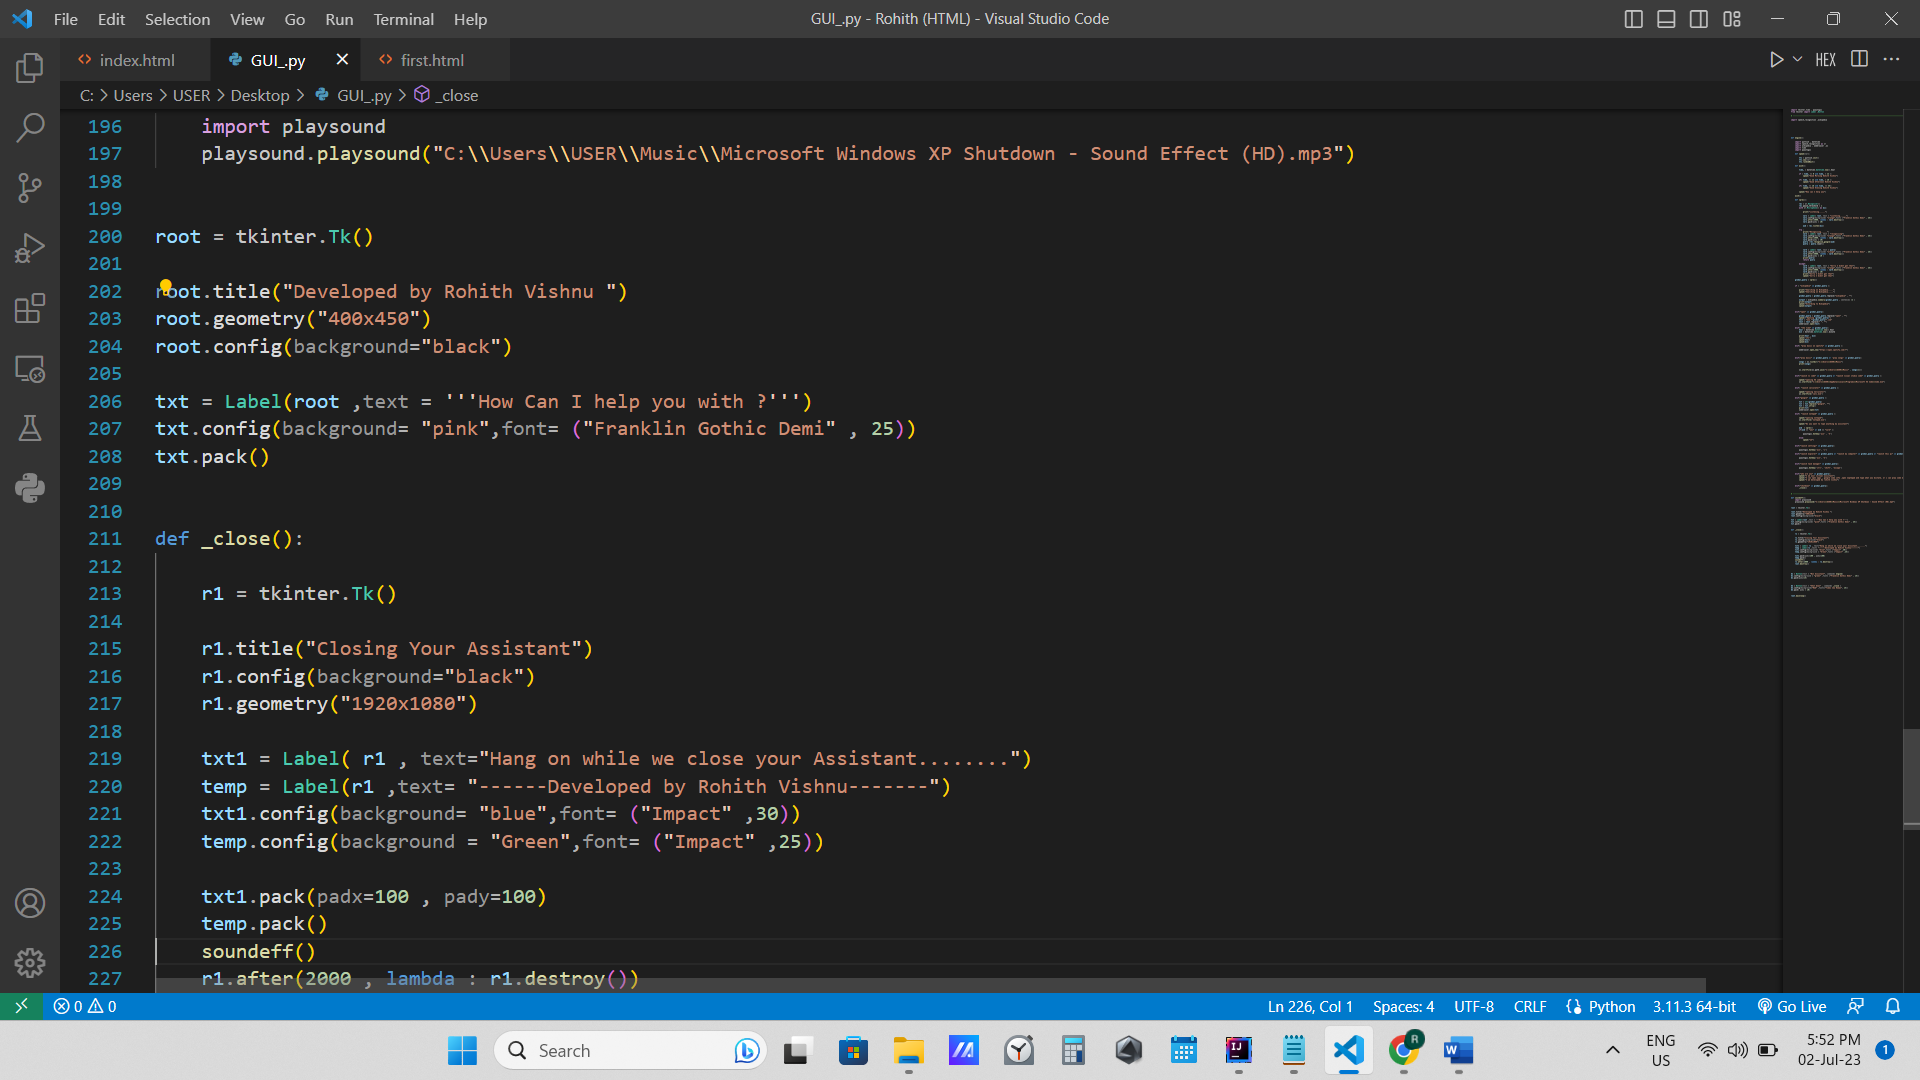
Task: Open the Run and Debug view
Action: point(30,247)
